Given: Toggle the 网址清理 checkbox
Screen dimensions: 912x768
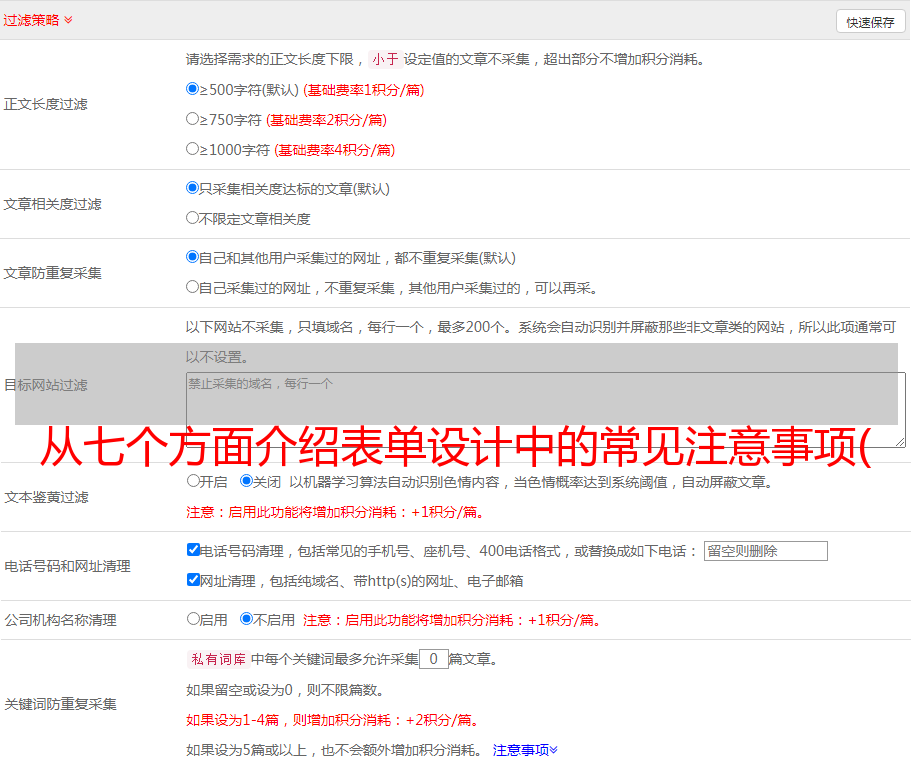Looking at the screenshot, I should point(194,580).
